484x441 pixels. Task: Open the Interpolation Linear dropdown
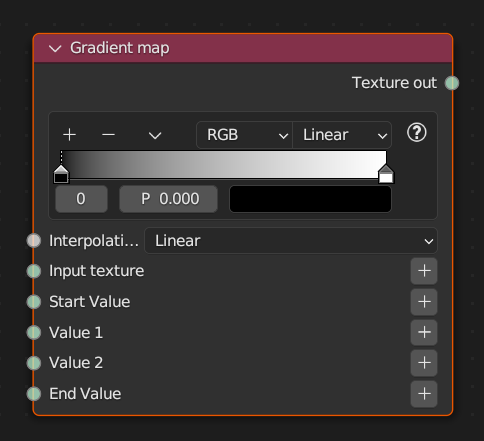pyautogui.click(x=291, y=241)
